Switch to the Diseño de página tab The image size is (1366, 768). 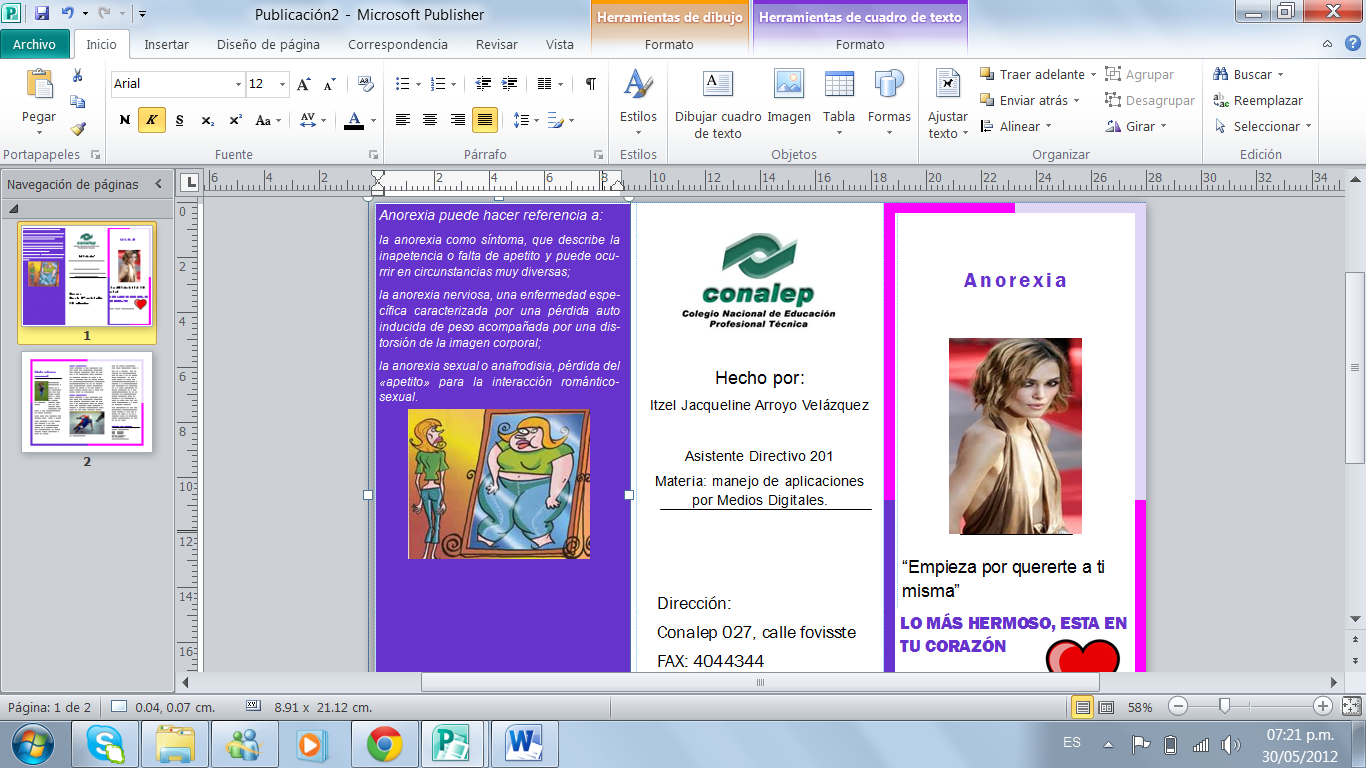pyautogui.click(x=268, y=44)
